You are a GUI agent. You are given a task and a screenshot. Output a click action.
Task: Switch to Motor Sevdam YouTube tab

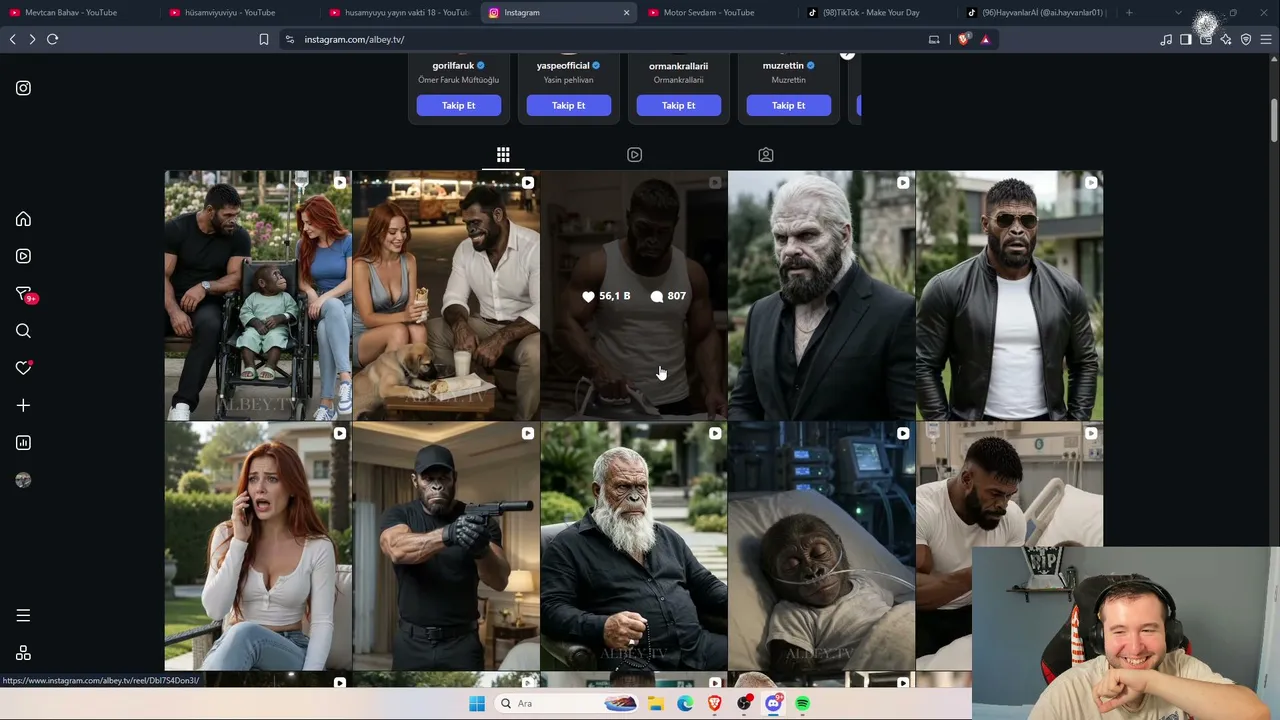click(720, 12)
